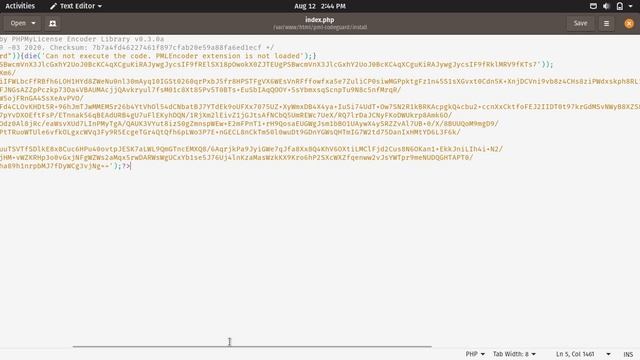Image resolution: width=640 pixels, height=360 pixels.
Task: Click the INS insert mode indicator
Action: (x=628, y=354)
